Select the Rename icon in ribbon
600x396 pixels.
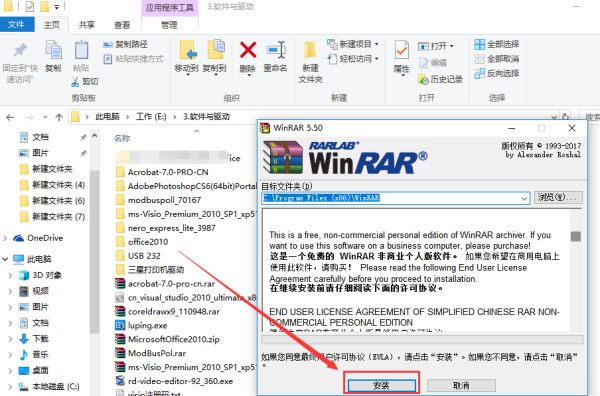tap(276, 50)
